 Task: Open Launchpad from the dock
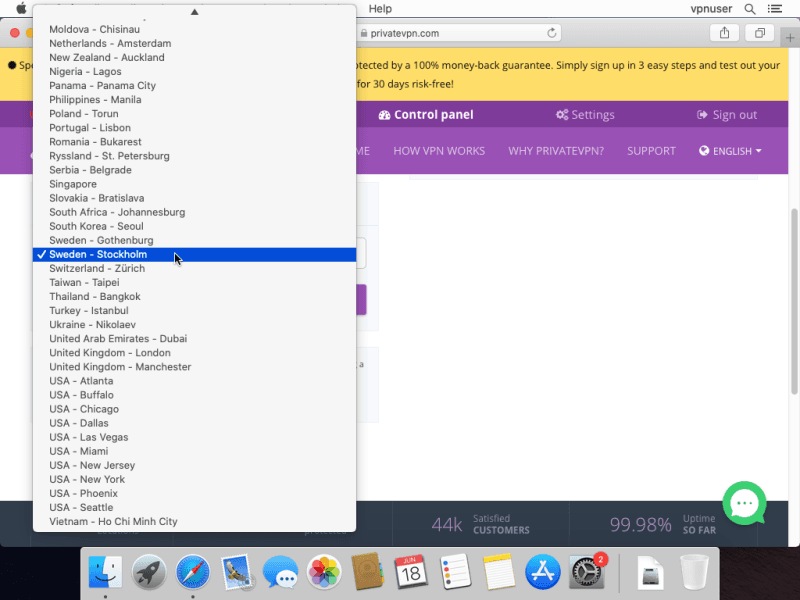coord(149,573)
